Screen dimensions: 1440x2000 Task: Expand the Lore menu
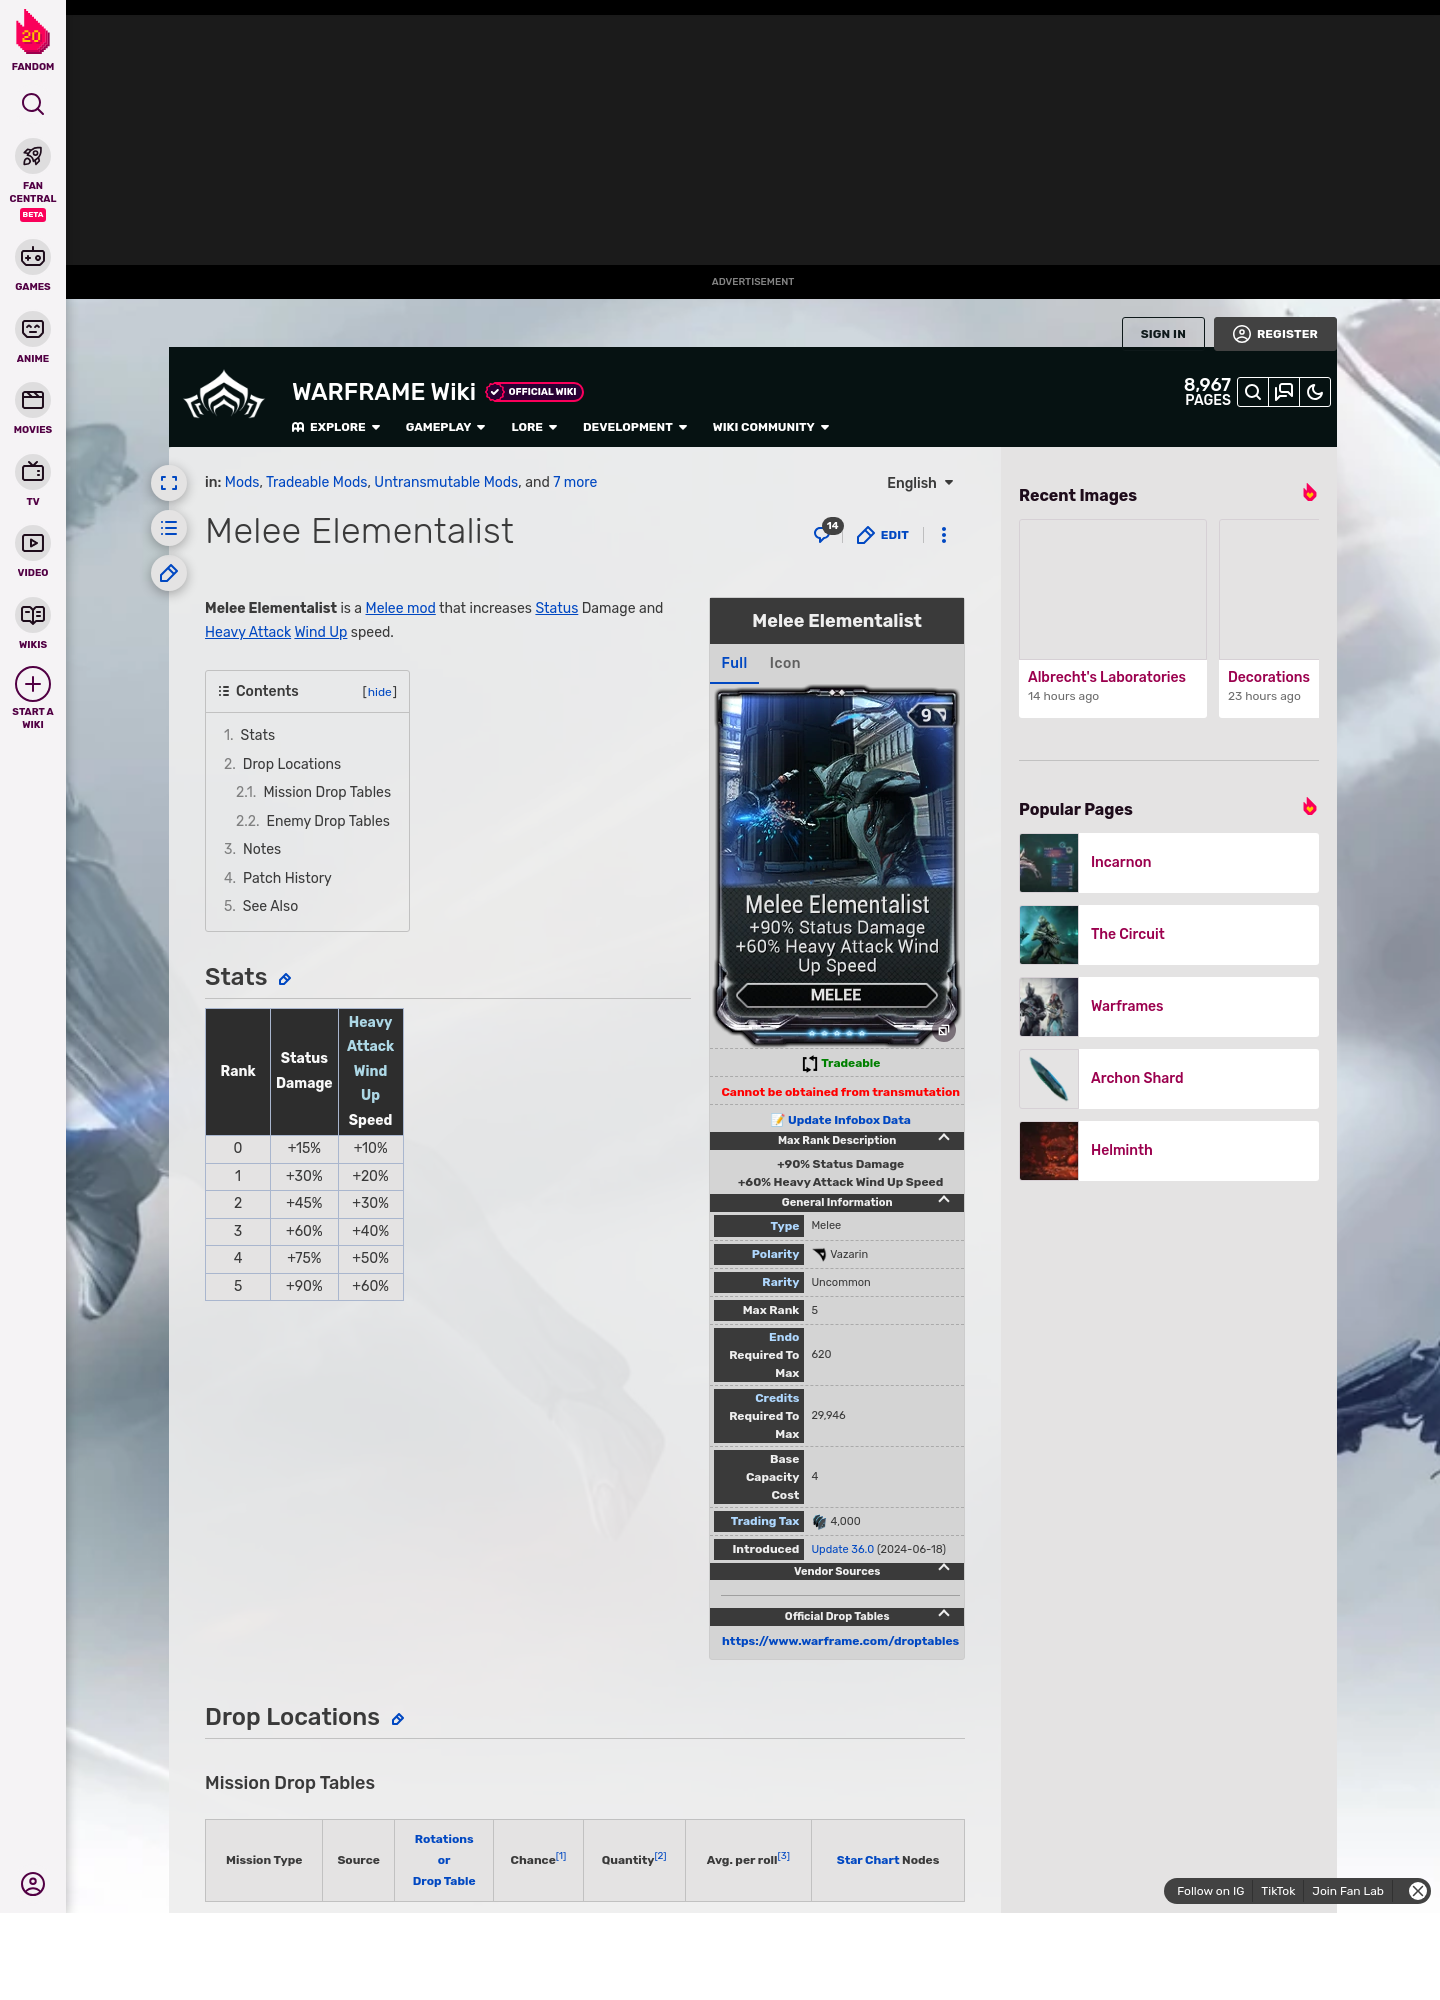click(534, 427)
